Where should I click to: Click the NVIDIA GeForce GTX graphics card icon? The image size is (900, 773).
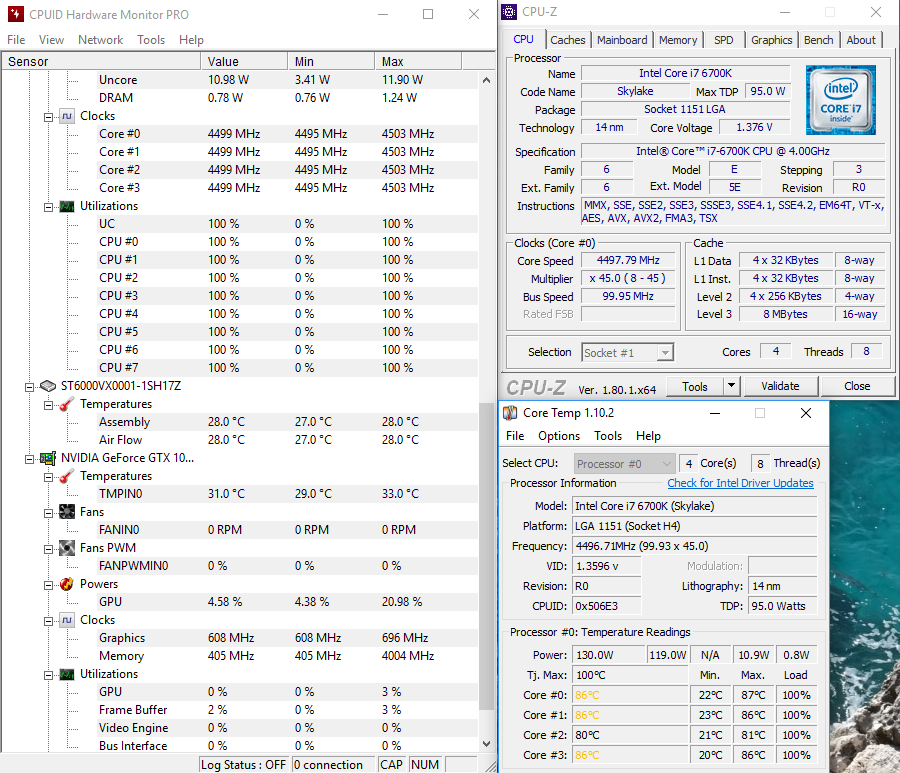pyautogui.click(x=48, y=458)
